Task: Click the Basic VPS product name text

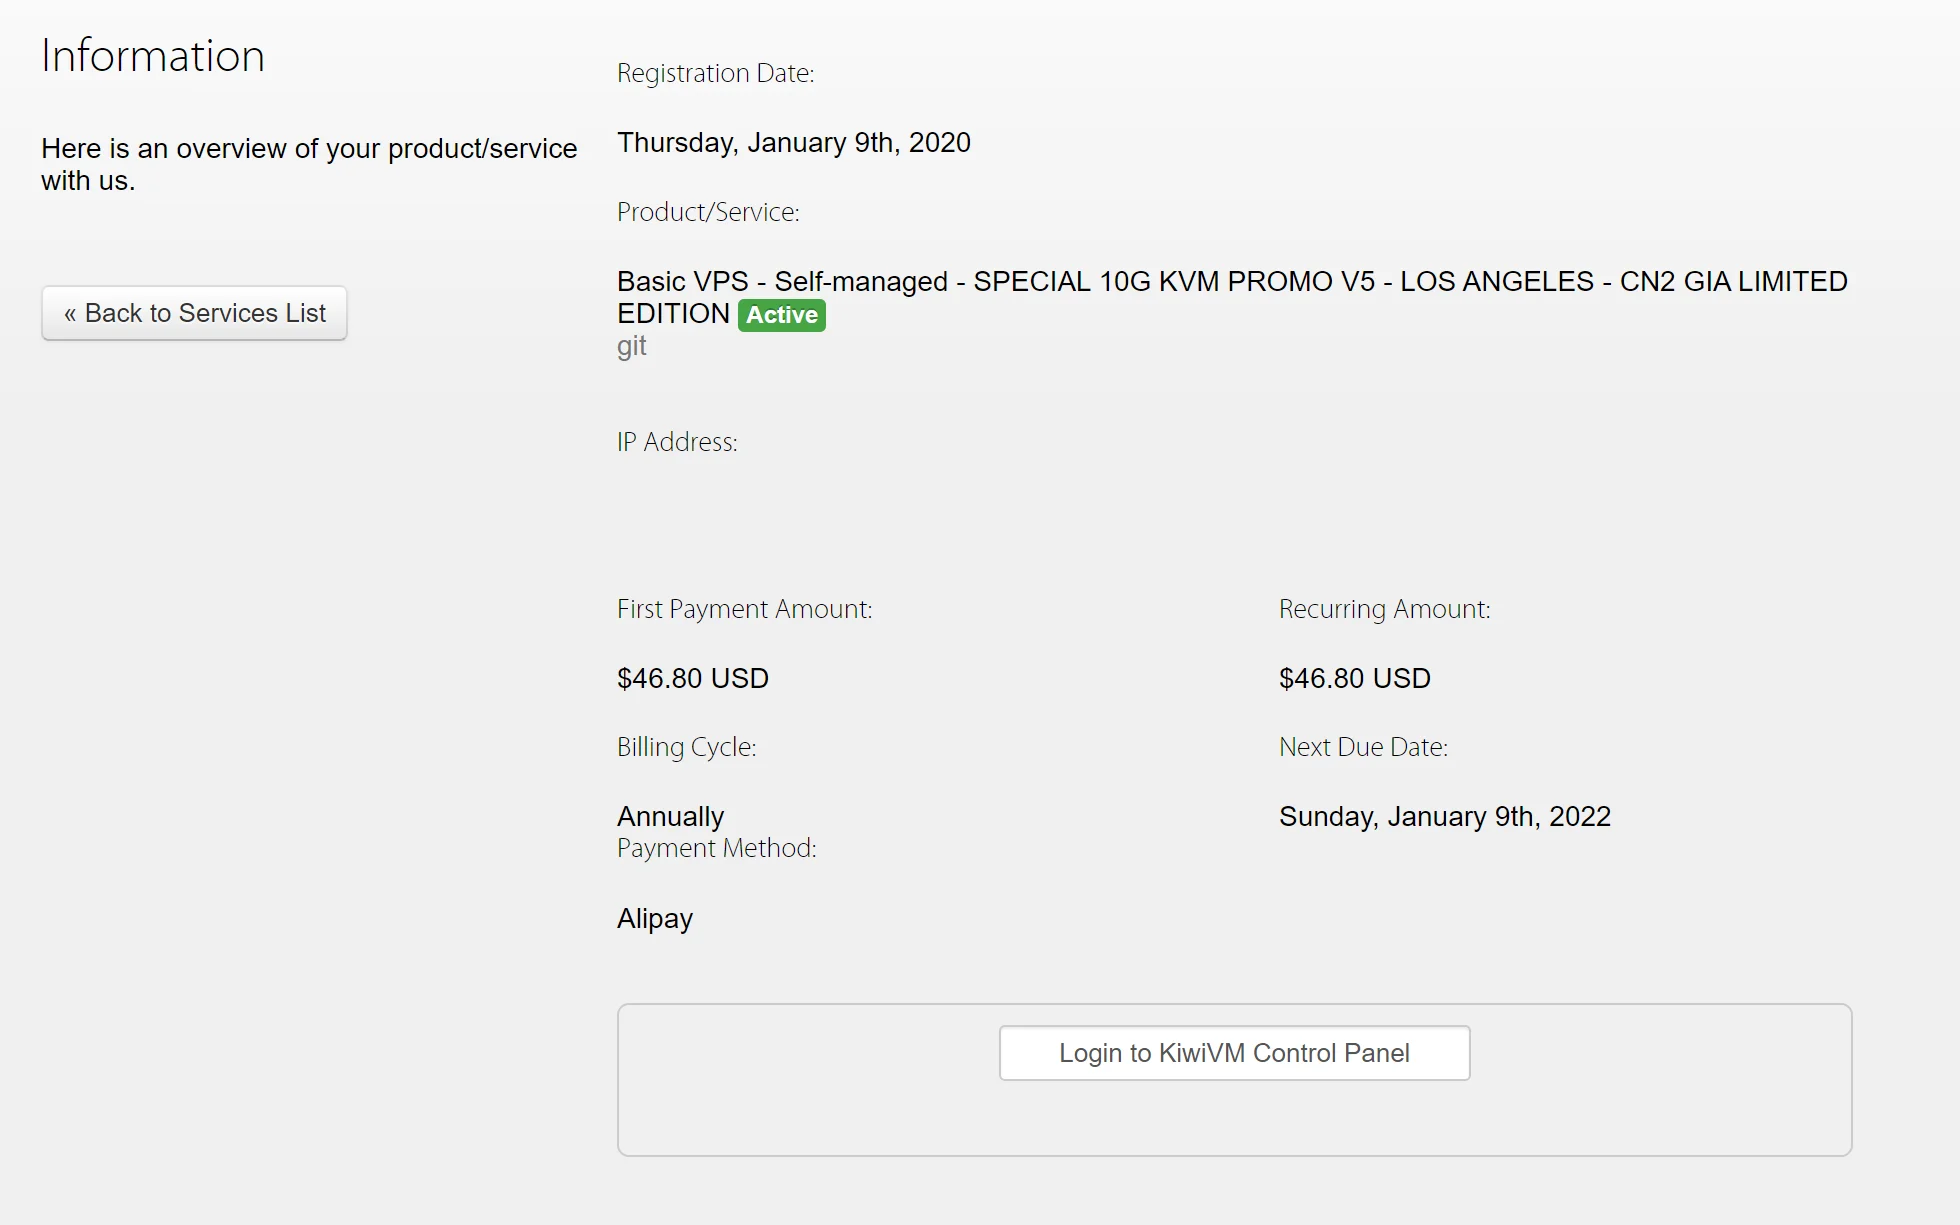Action: [1231, 282]
